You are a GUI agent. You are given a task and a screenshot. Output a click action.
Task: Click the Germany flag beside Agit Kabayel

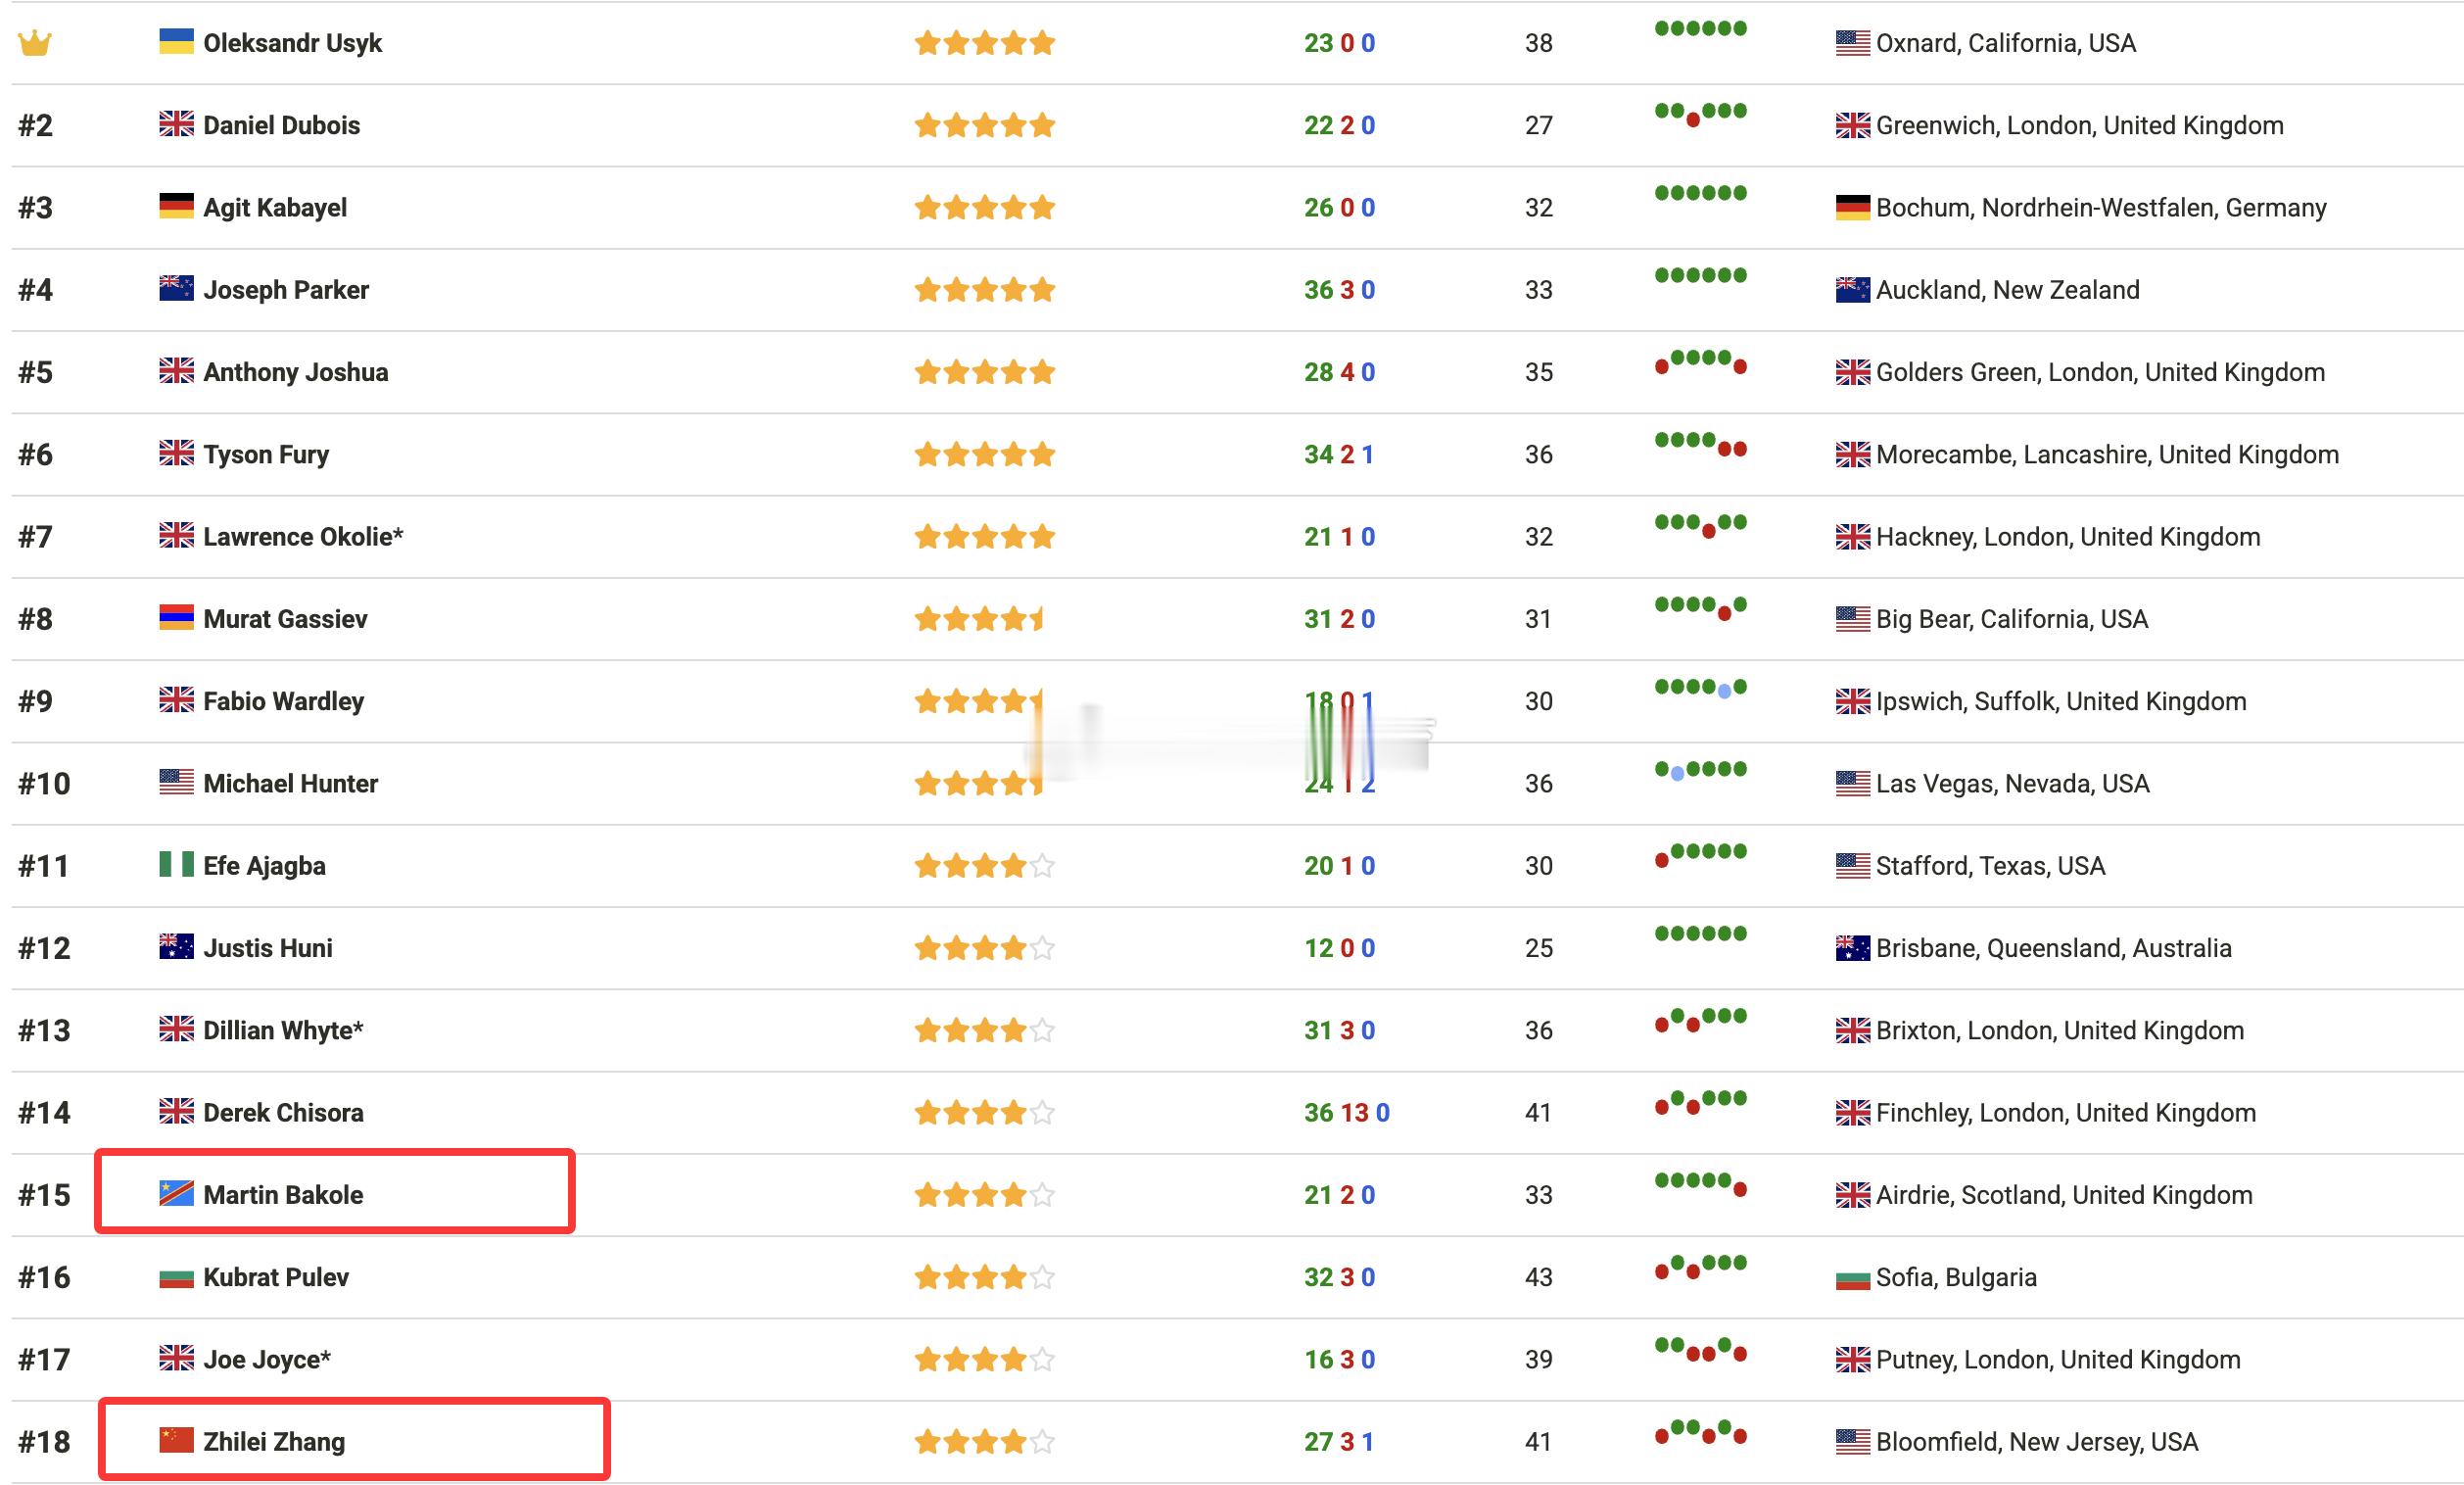[176, 206]
